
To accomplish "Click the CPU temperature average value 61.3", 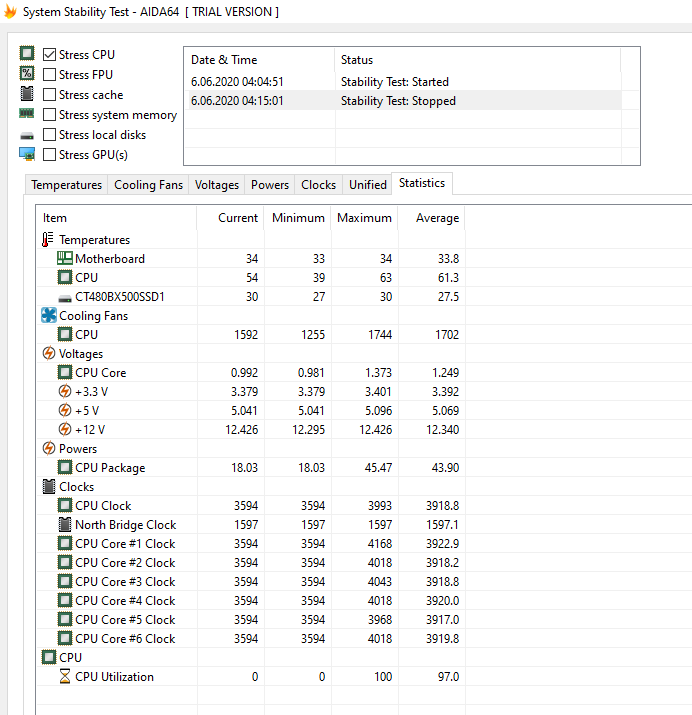I will [x=448, y=278].
